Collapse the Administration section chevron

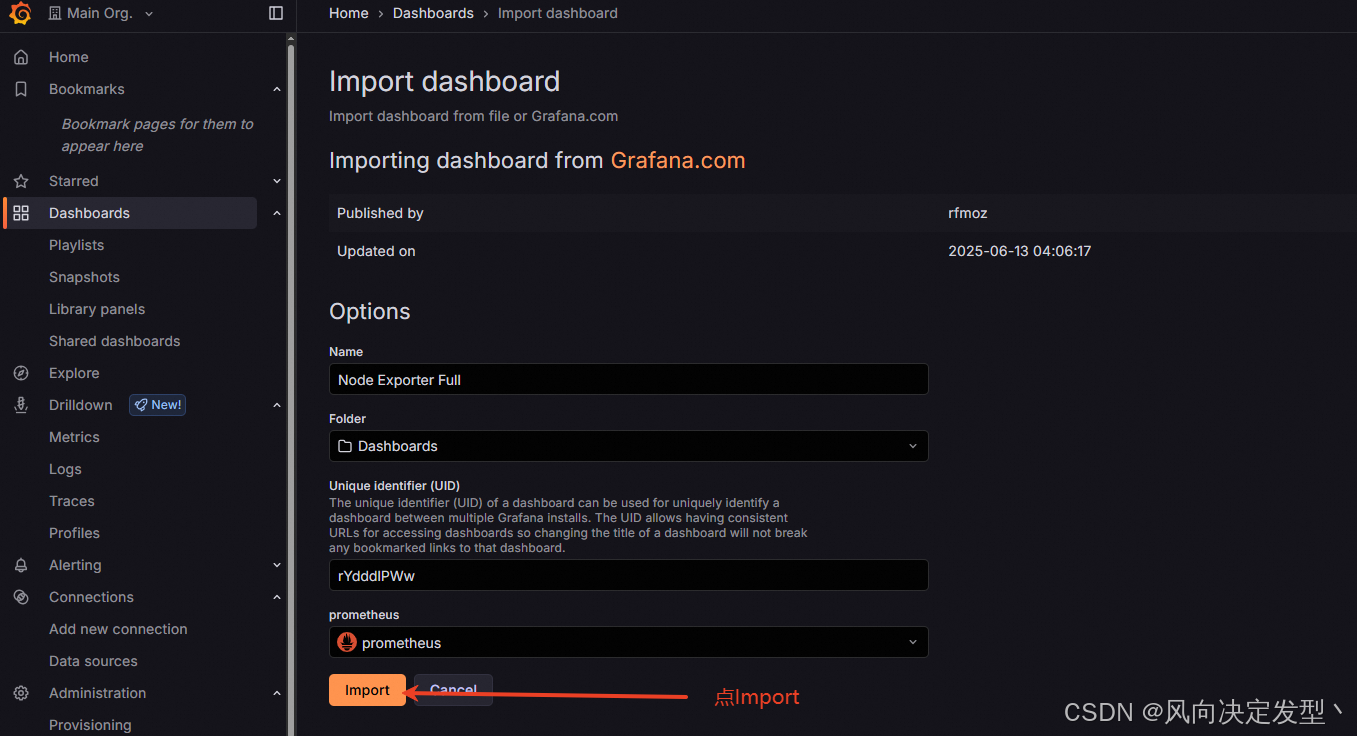point(277,693)
